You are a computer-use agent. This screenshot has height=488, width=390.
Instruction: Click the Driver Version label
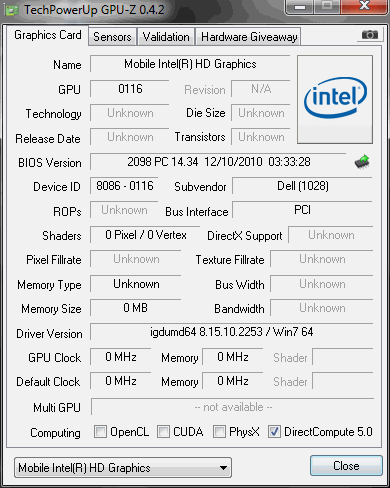[49, 334]
